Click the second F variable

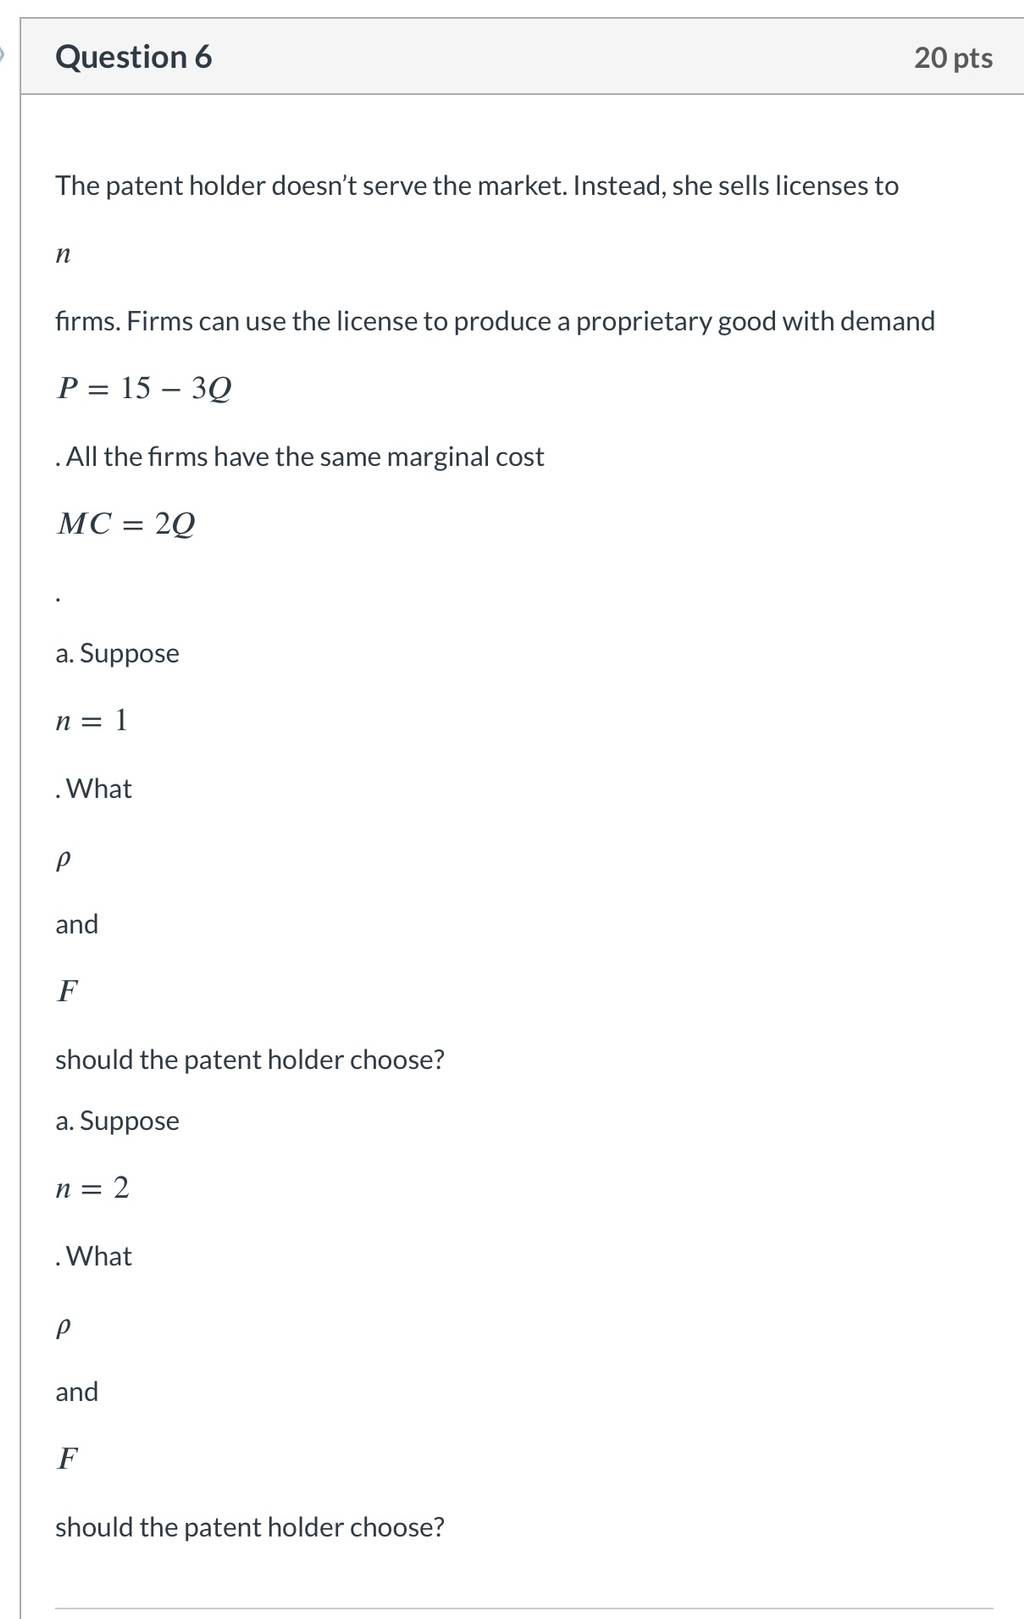(x=67, y=1459)
